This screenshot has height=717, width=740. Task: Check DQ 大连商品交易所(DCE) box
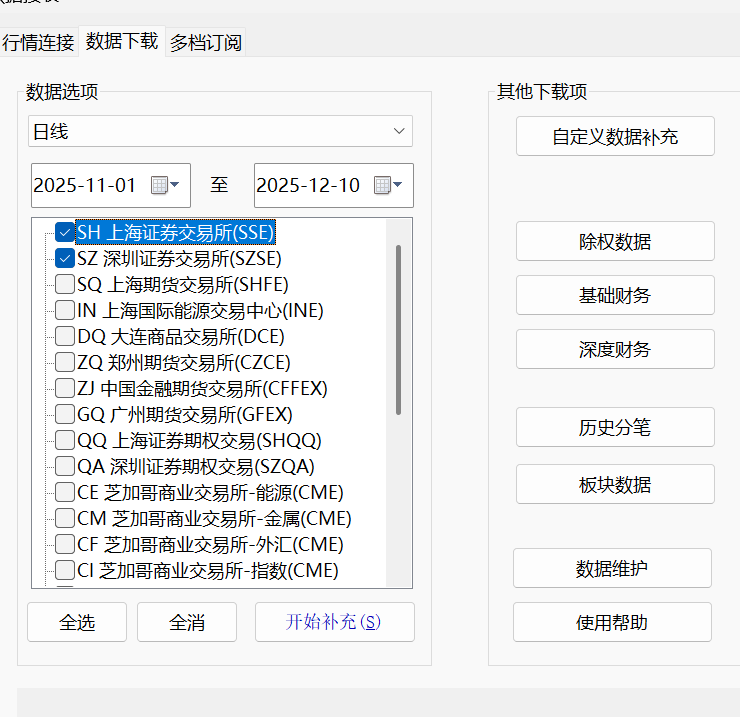(65, 336)
